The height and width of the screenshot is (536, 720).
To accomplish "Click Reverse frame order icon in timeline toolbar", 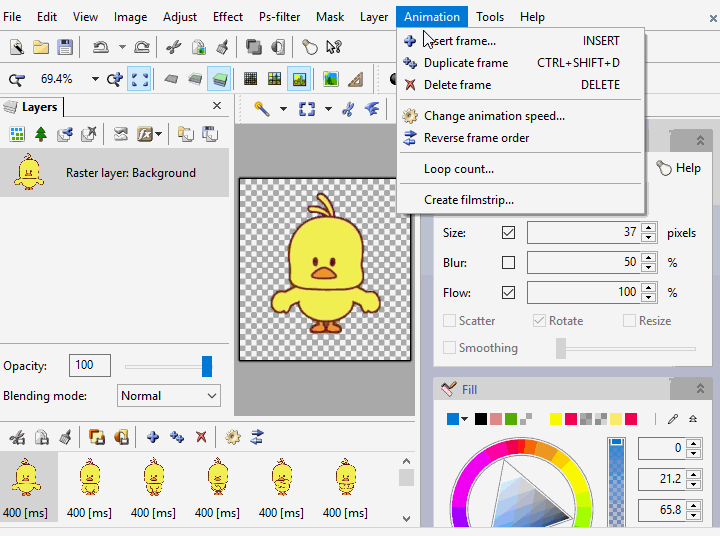I will tap(257, 437).
